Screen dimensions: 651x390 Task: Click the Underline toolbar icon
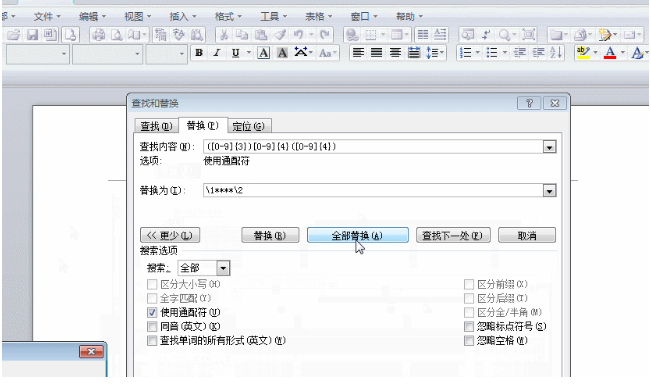pyautogui.click(x=235, y=53)
